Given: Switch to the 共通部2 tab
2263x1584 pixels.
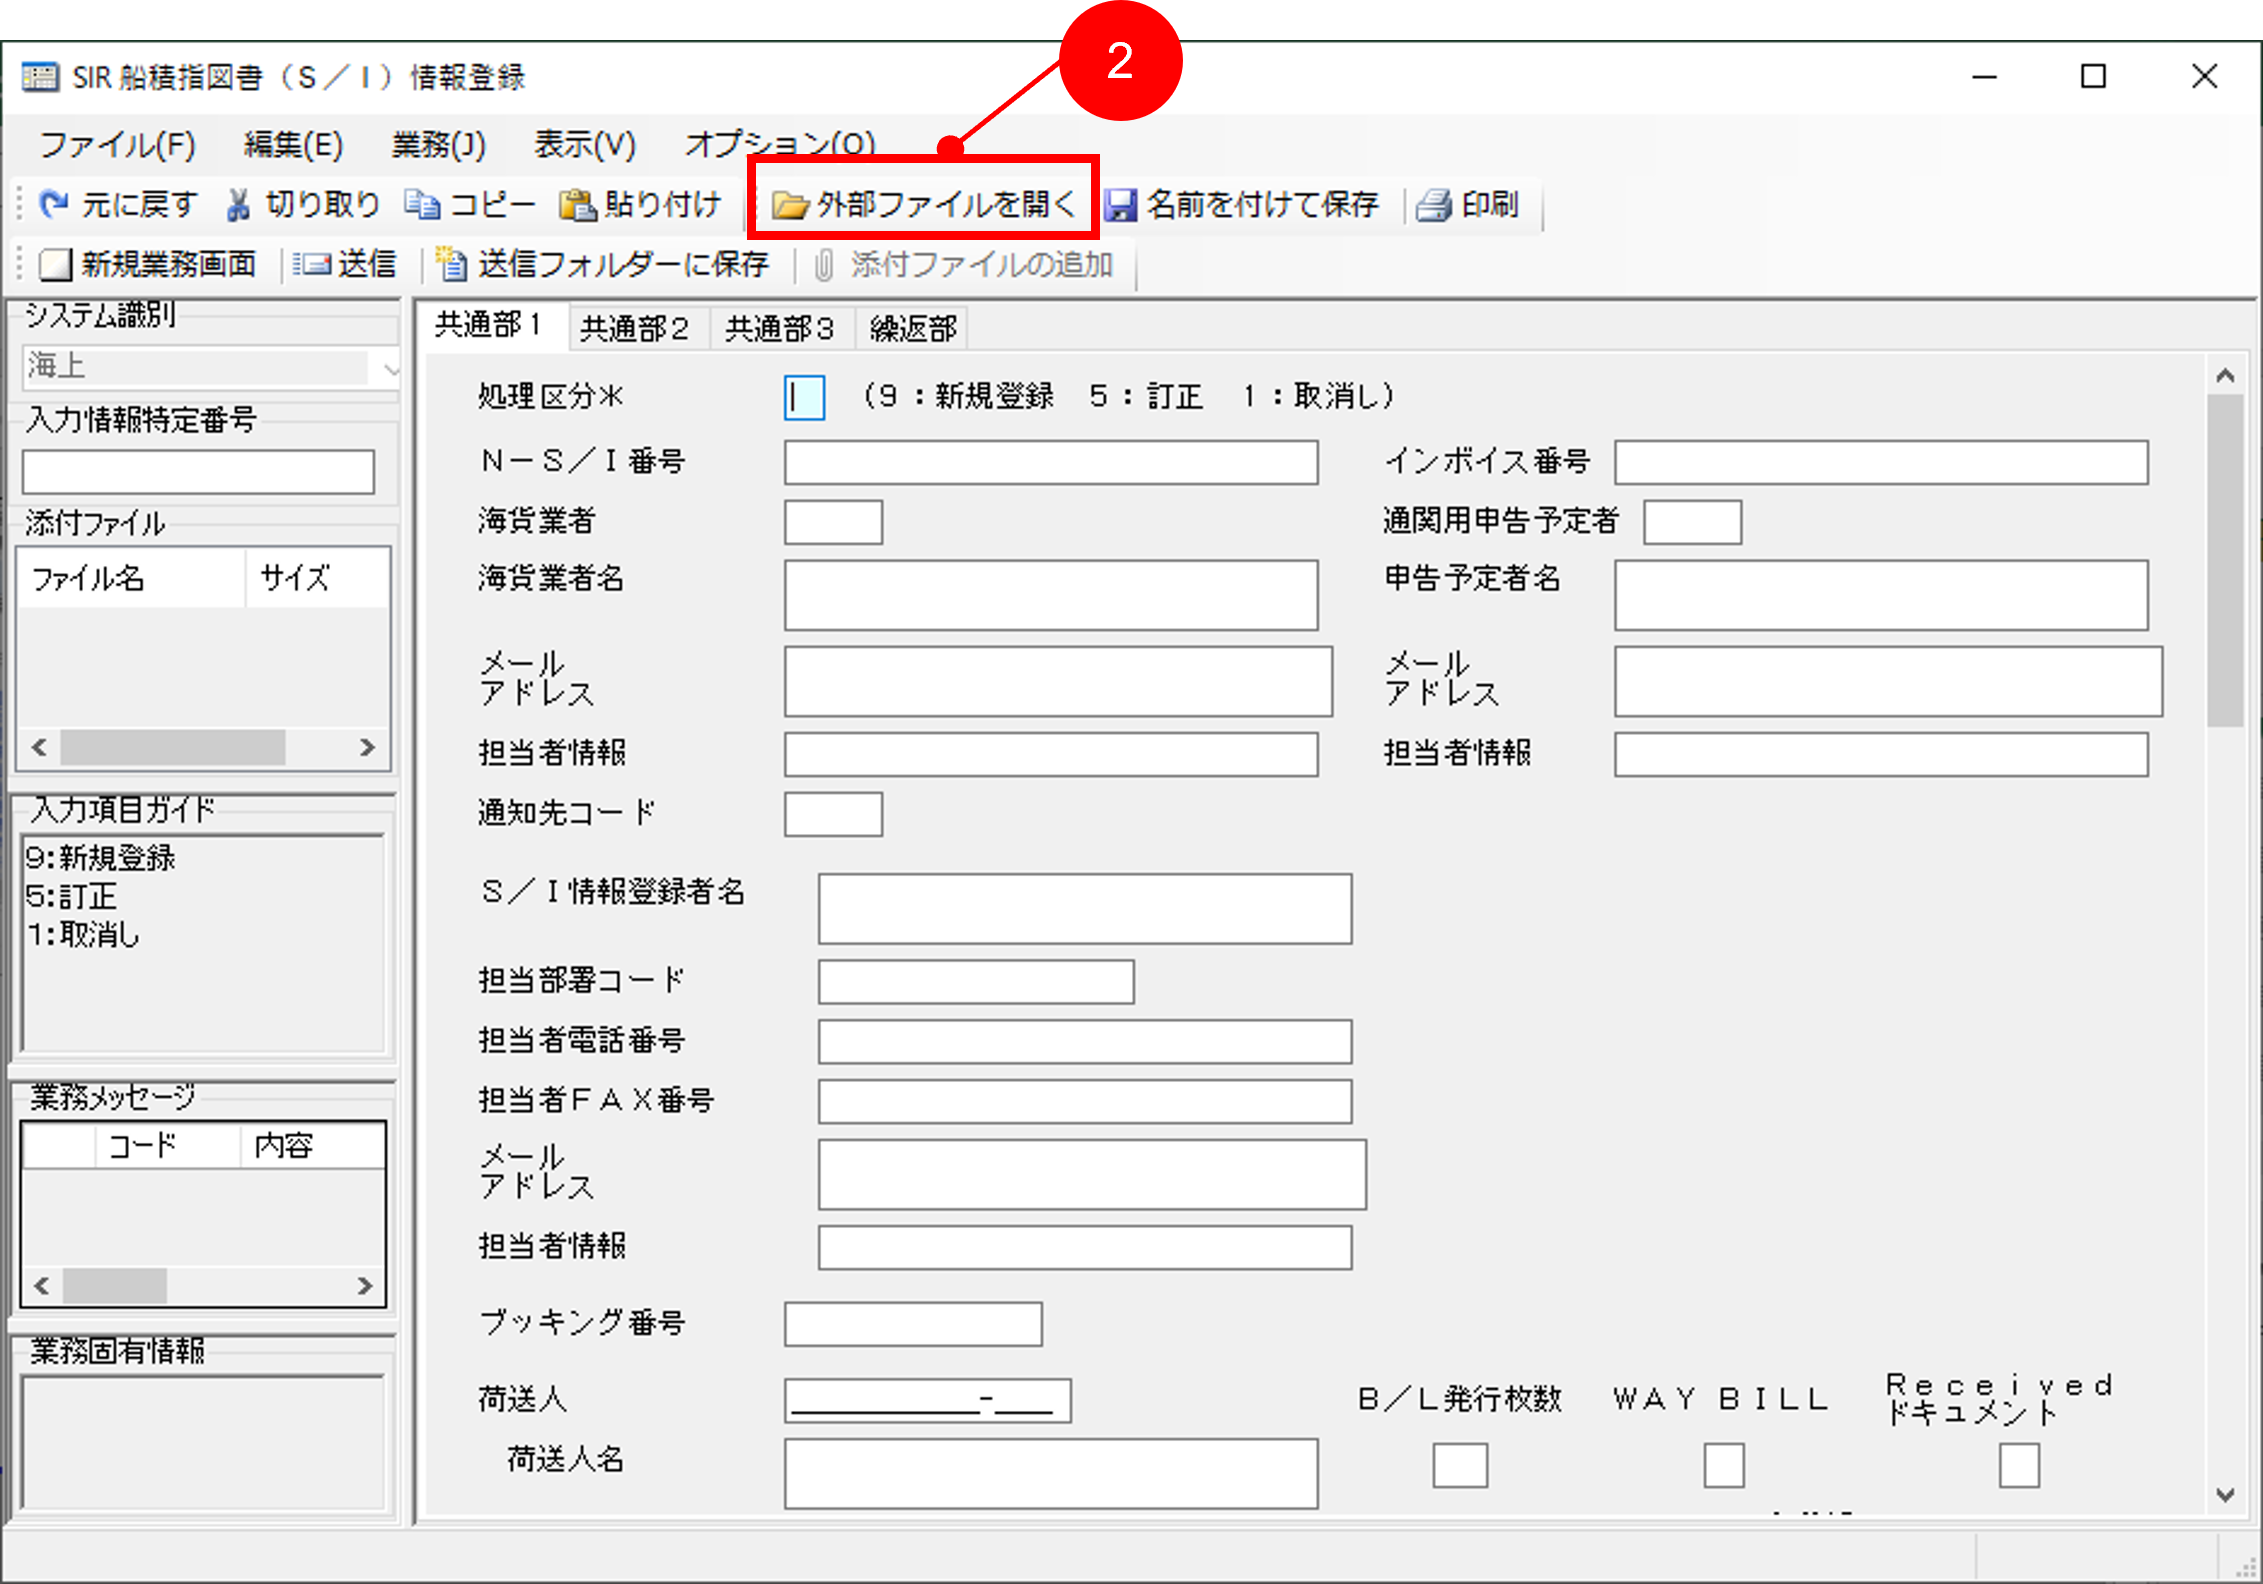Looking at the screenshot, I should pyautogui.click(x=634, y=328).
